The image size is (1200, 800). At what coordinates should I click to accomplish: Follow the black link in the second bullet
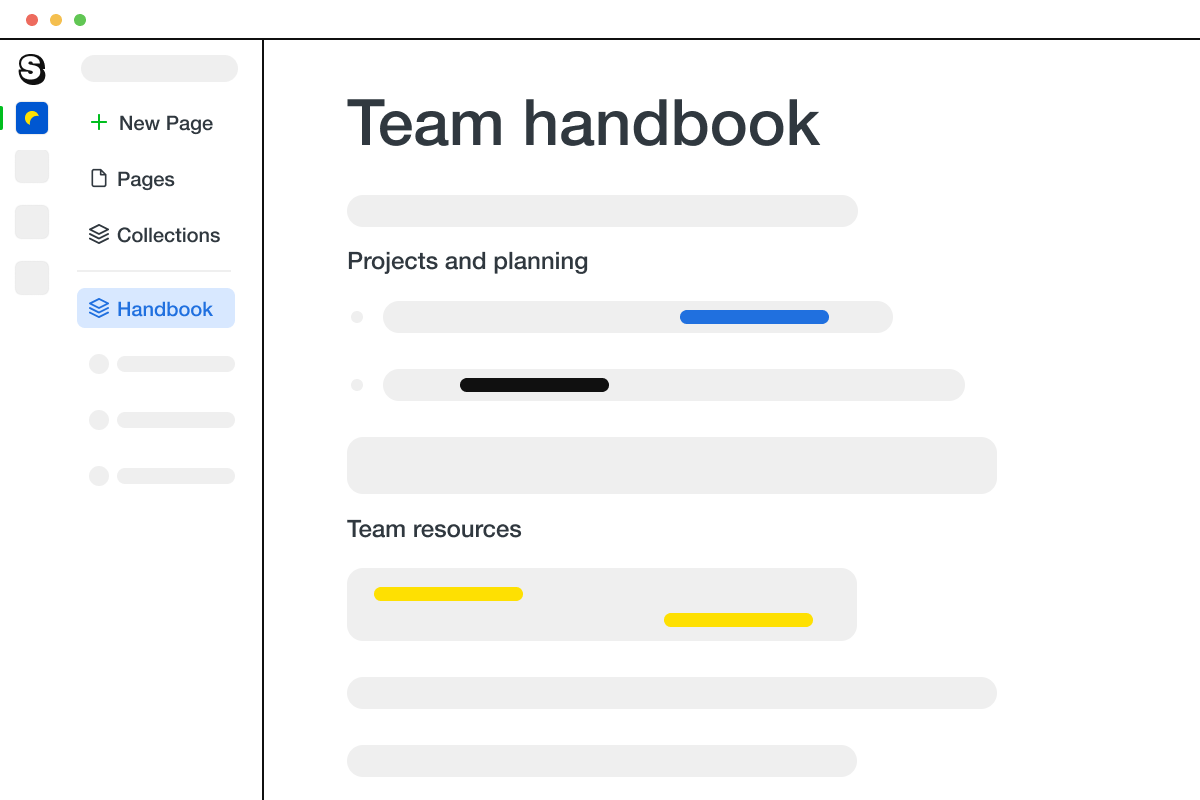click(x=534, y=384)
